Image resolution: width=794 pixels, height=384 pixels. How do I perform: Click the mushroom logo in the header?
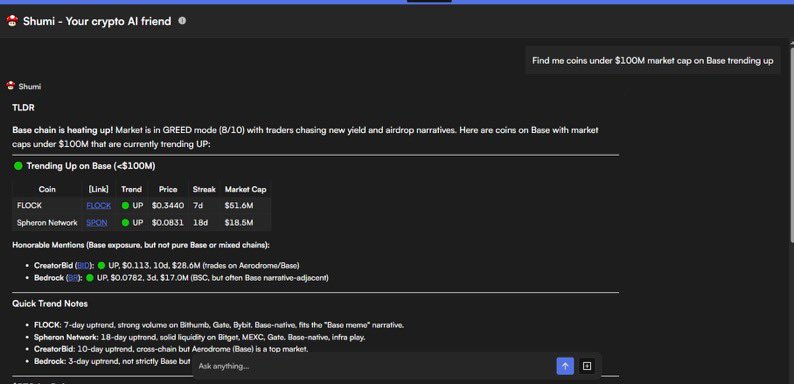(x=12, y=21)
